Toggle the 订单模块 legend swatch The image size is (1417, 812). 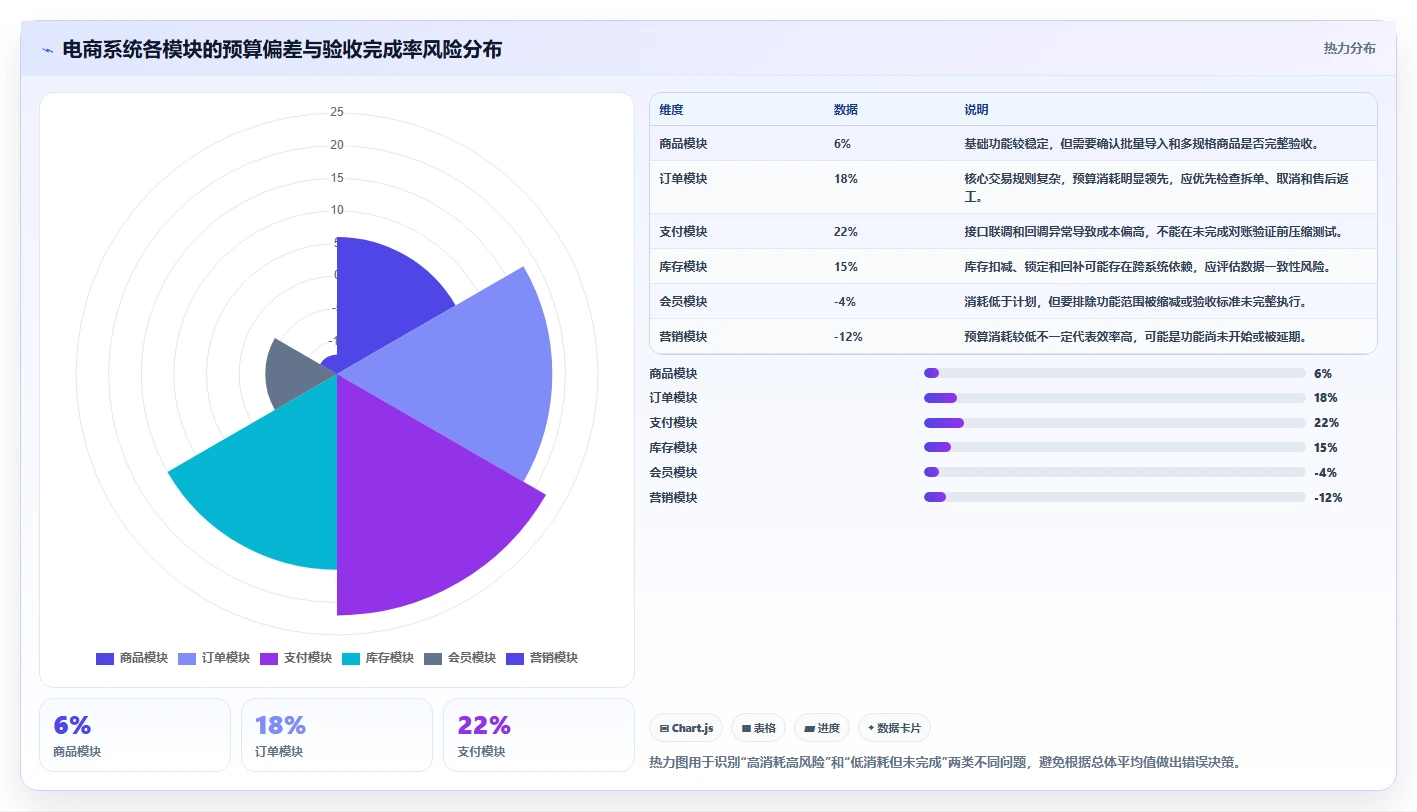tap(187, 658)
